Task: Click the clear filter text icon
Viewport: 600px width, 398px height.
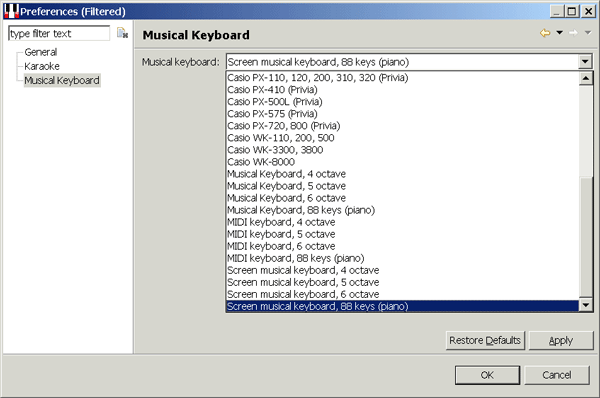Action: pyautogui.click(x=122, y=33)
